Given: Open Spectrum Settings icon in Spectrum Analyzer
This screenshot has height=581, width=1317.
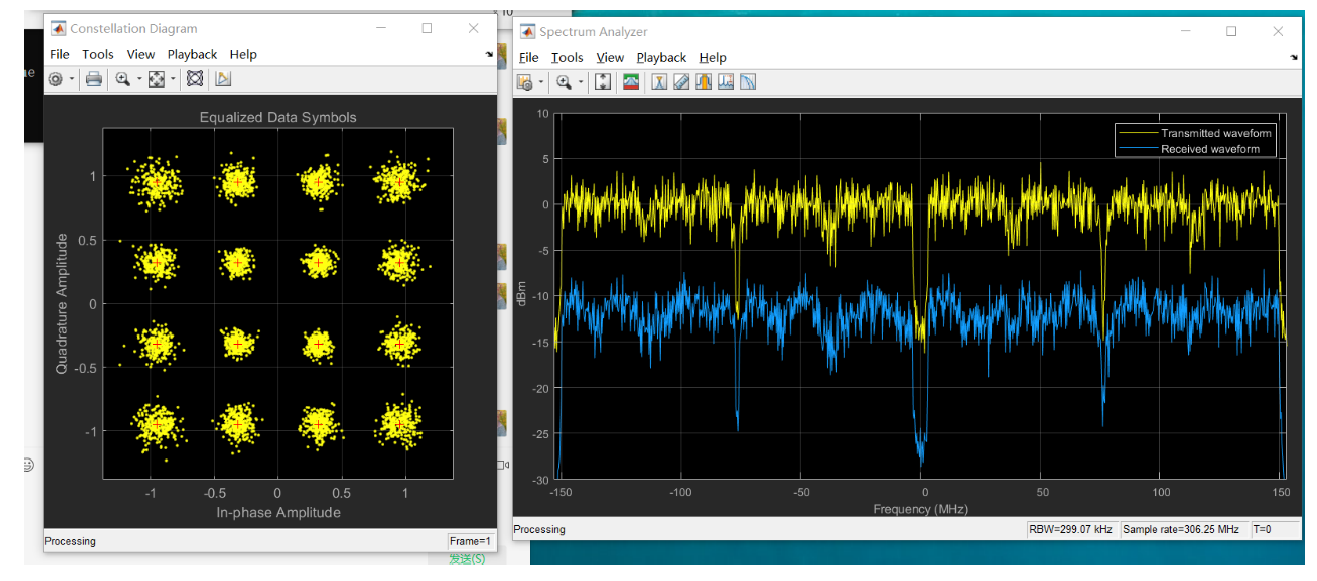Looking at the screenshot, I should [525, 82].
